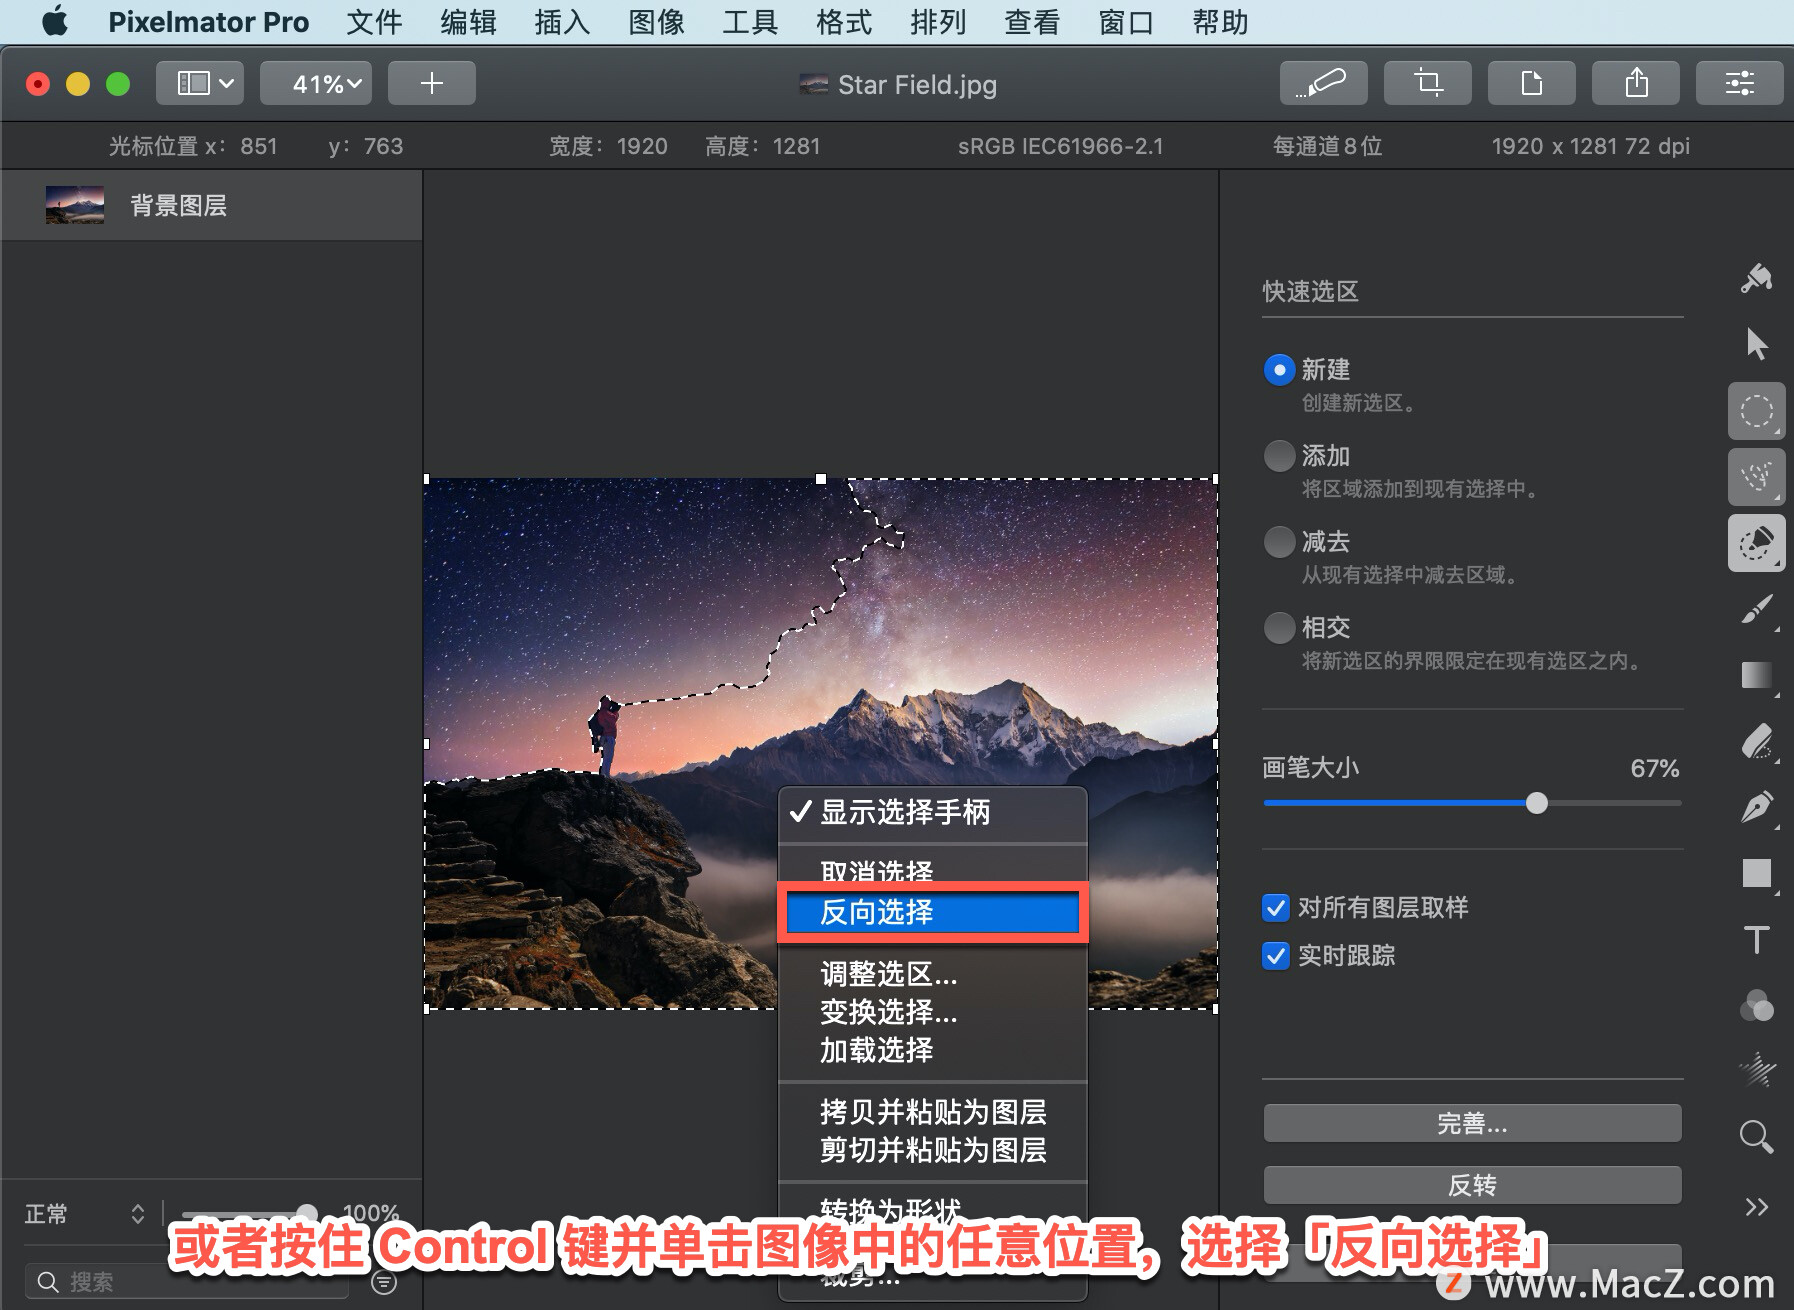1794x1310 pixels.
Task: Choose 变换选择... from context menu
Action: click(933, 1012)
